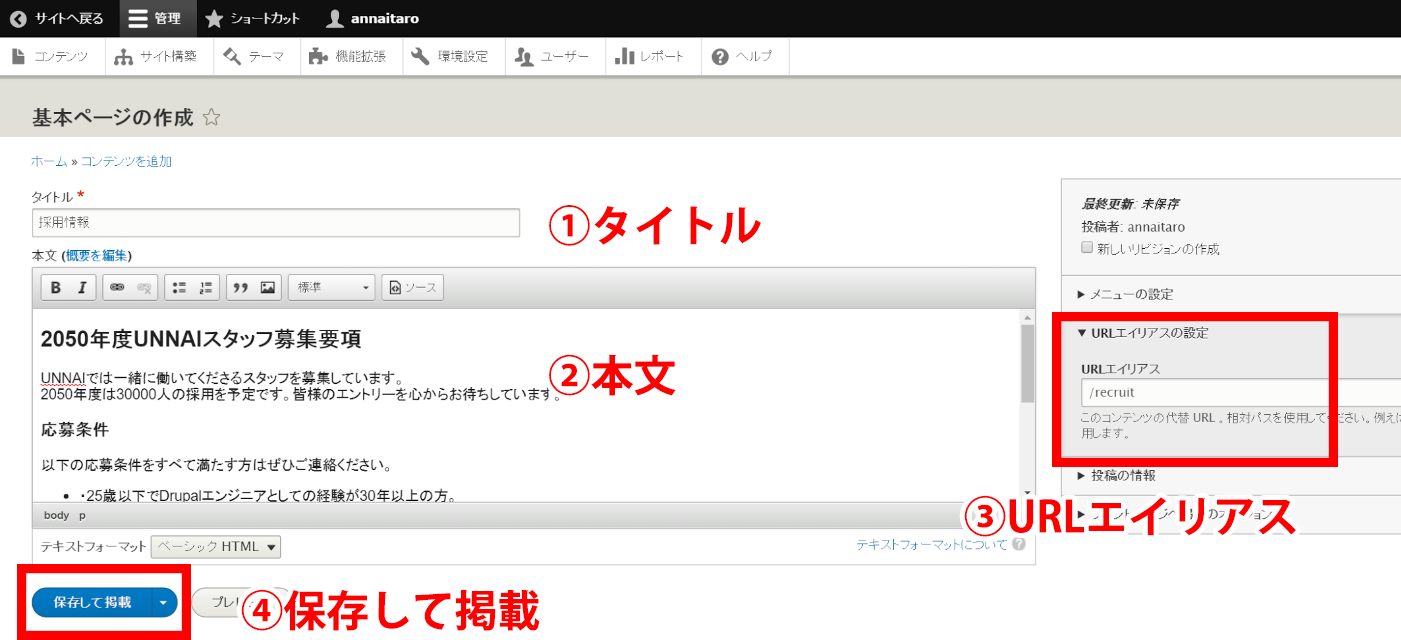Viewport: 1401px width, 640px height.
Task: Open the dropdown arrow beside 保存して掲載
Action: click(164, 602)
